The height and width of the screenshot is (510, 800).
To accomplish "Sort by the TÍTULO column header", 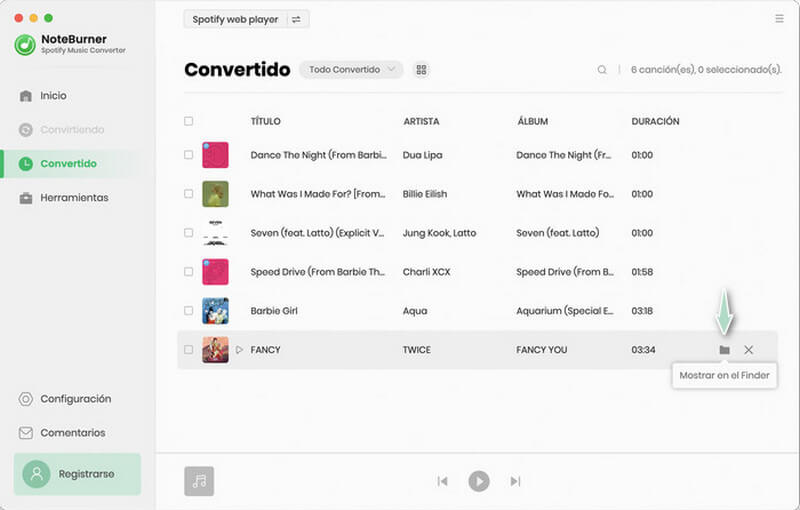I will (x=265, y=121).
